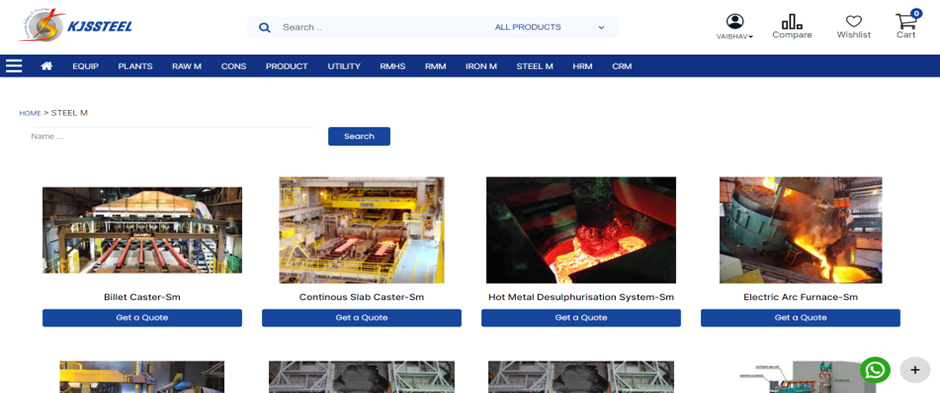The image size is (940, 393).
Task: Click the KJSSTEEL logo
Action: 75,25
